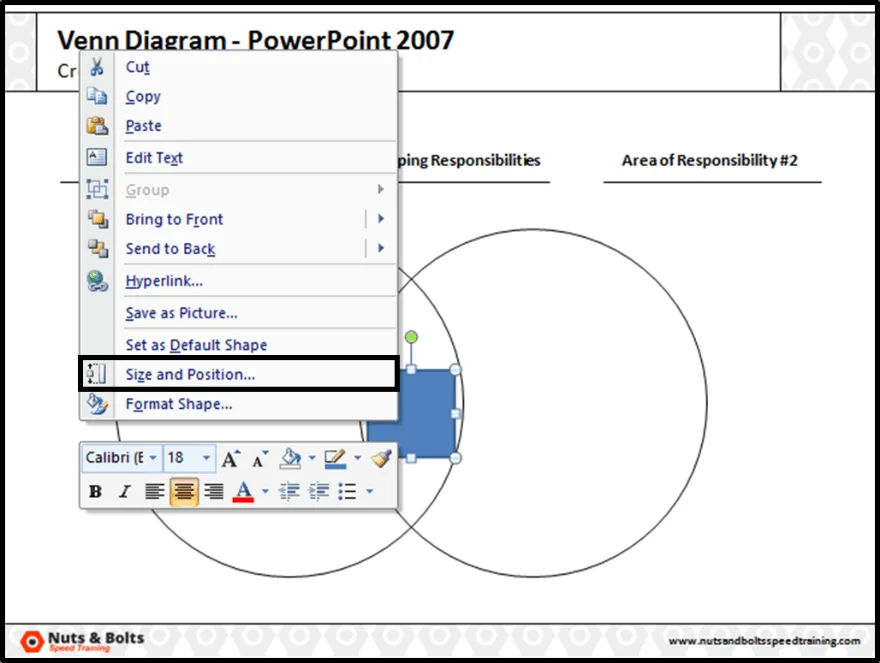
Task: Click the Copy icon in context menu
Action: coord(97,96)
